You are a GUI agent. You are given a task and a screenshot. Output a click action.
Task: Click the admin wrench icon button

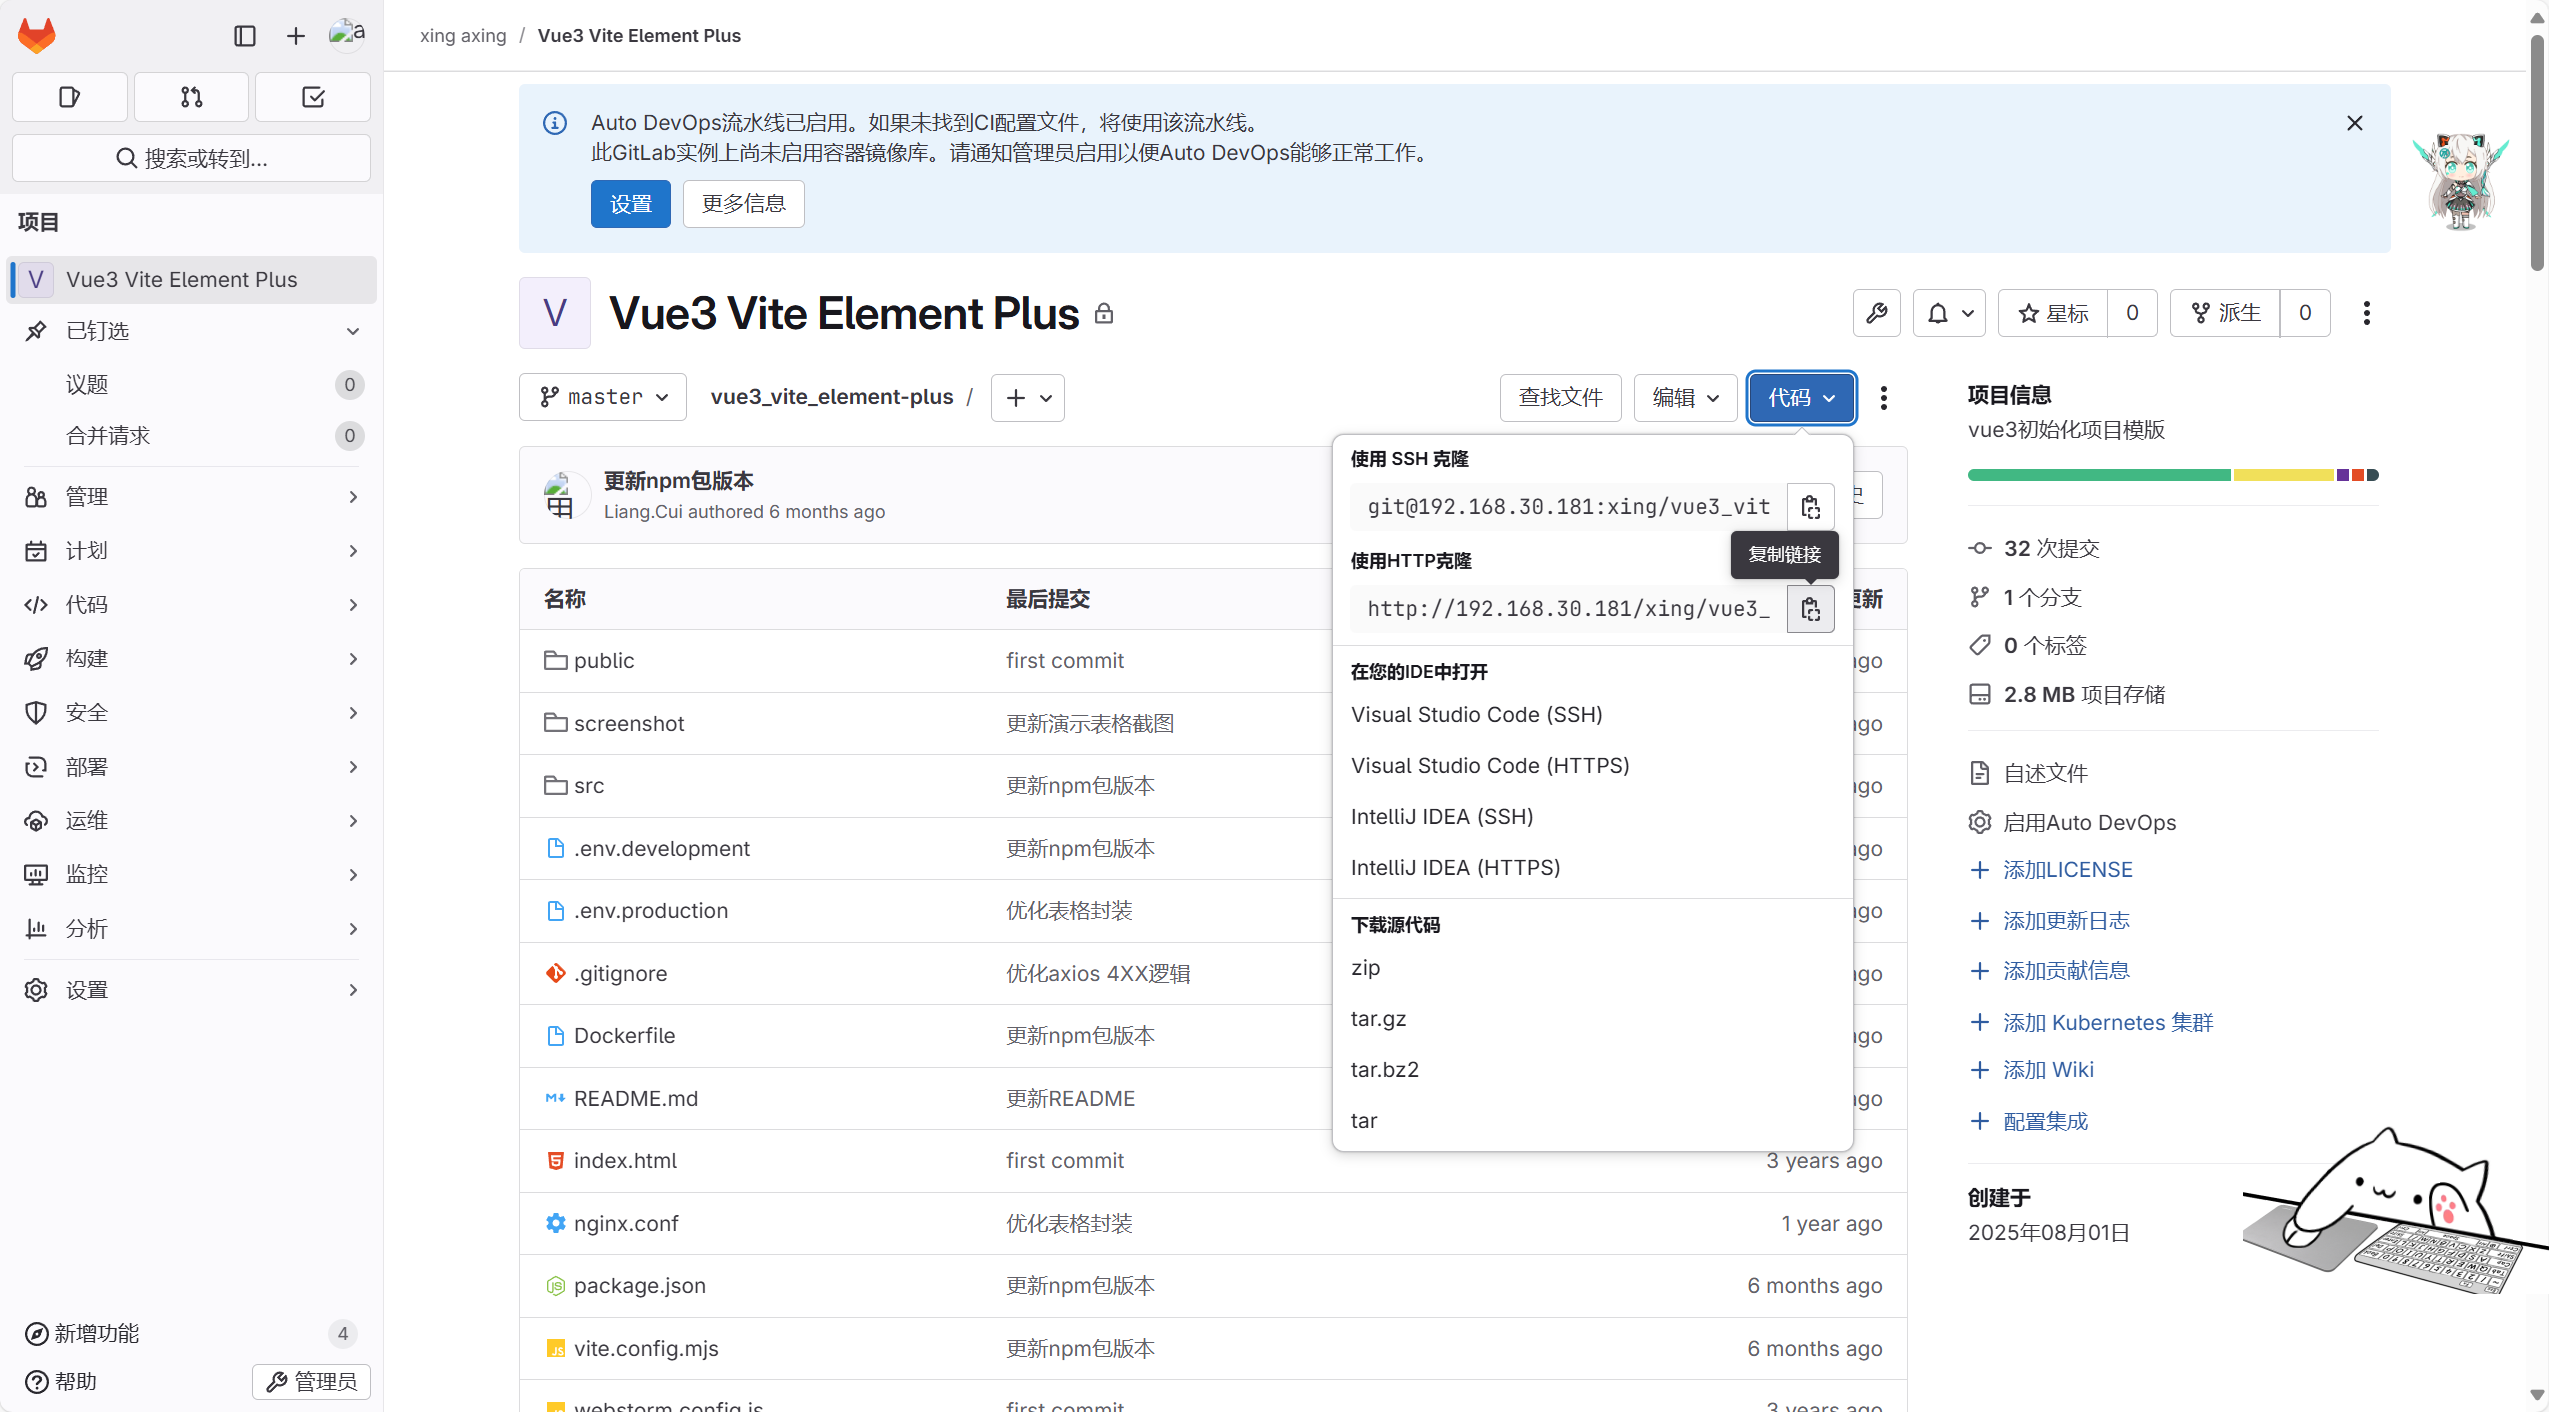(1877, 313)
